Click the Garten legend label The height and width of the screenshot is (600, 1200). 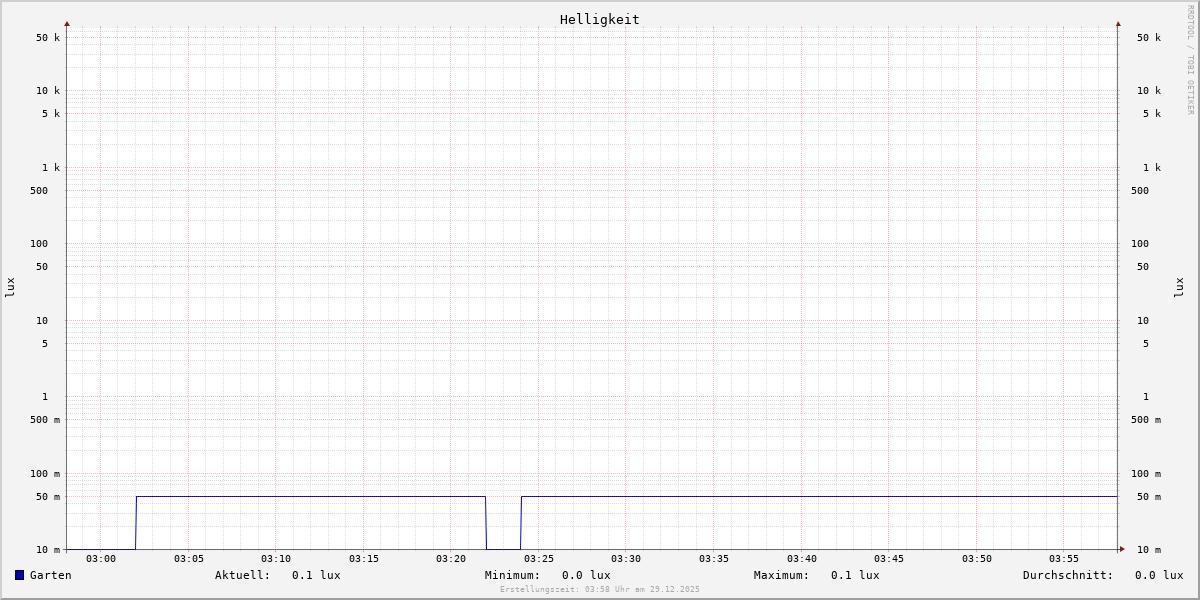click(50, 575)
